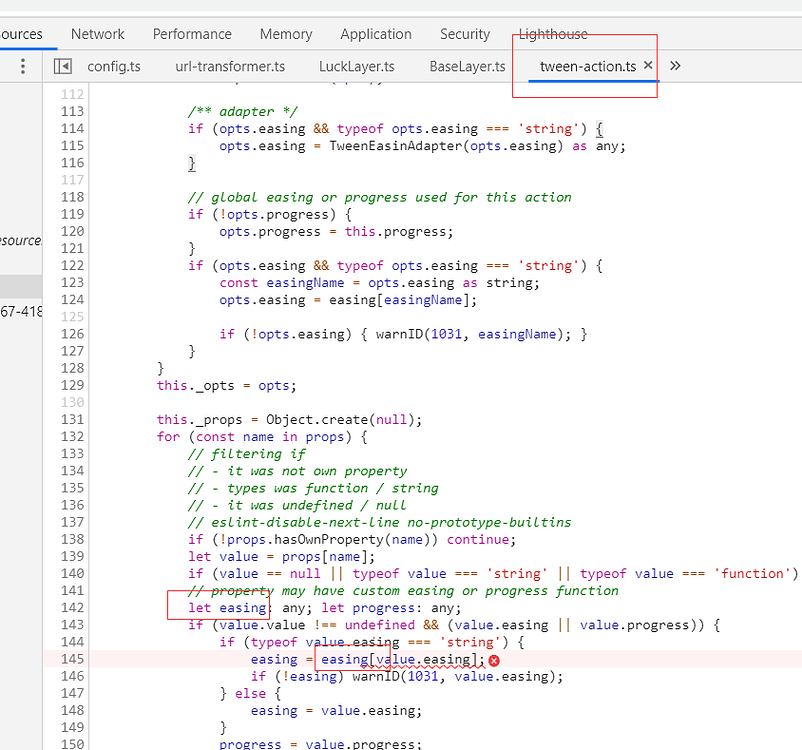Set a breakpoint on line 145
The height and width of the screenshot is (750, 802).
[x=71, y=659]
